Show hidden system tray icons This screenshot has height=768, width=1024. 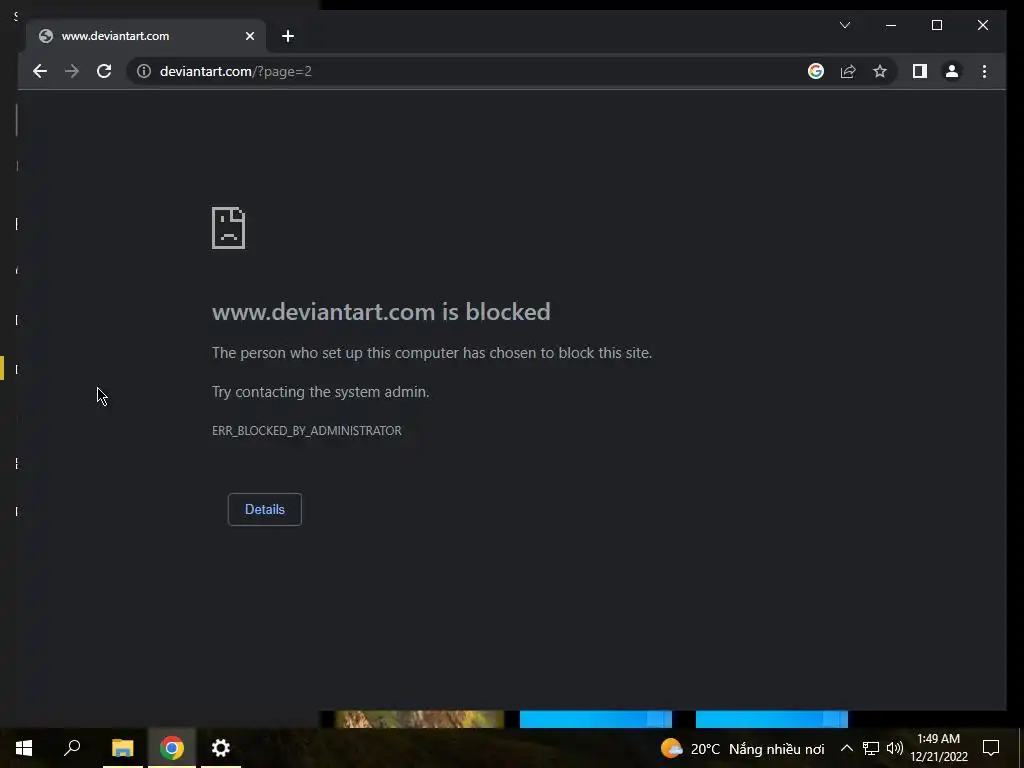coord(846,748)
